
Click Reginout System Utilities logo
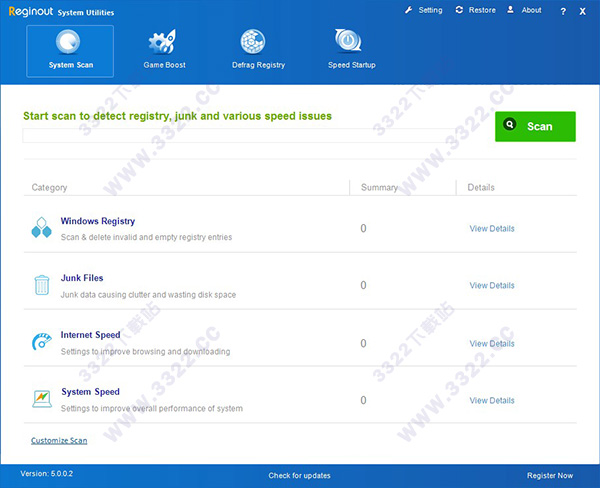(x=61, y=11)
